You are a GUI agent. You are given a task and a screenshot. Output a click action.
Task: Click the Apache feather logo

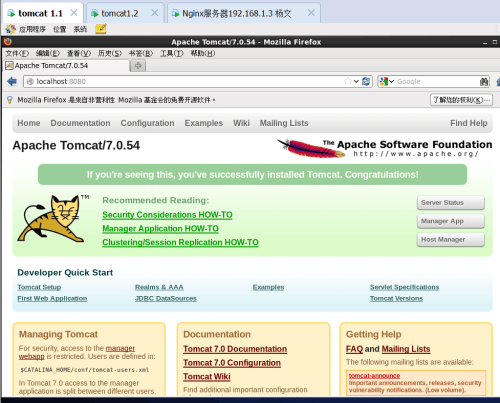311,149
